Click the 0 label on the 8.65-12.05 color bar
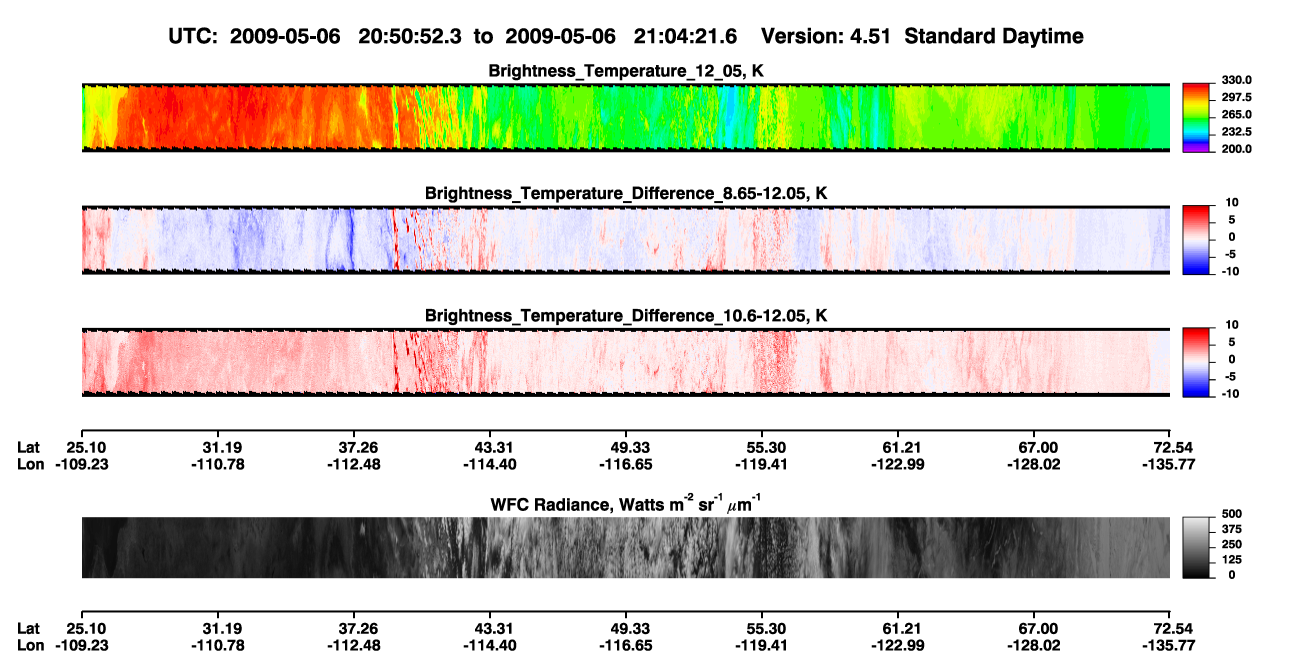This screenshot has height=667, width=1300. pos(1230,237)
